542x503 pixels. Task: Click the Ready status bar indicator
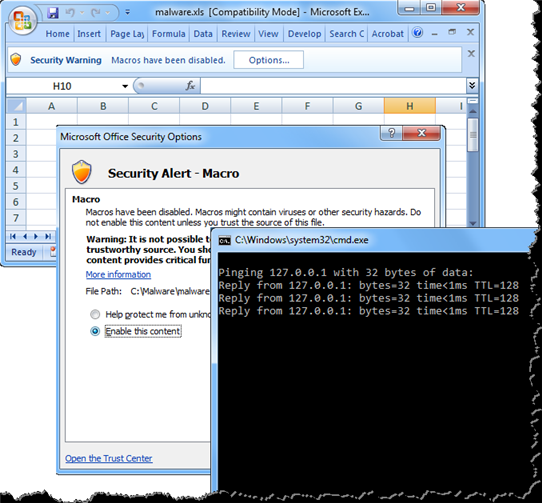tap(24, 252)
